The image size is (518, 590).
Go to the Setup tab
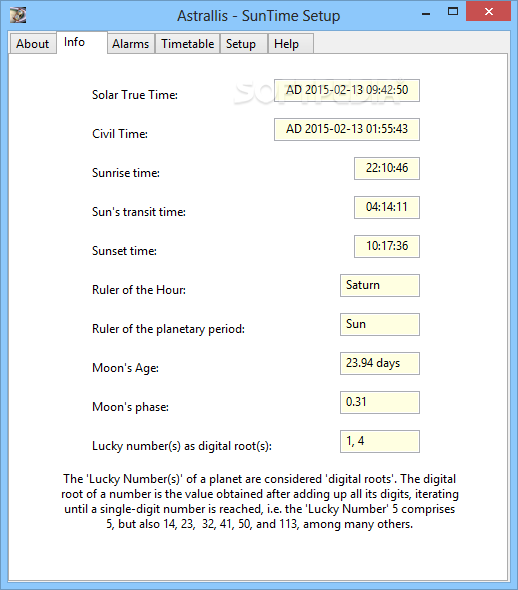[244, 44]
